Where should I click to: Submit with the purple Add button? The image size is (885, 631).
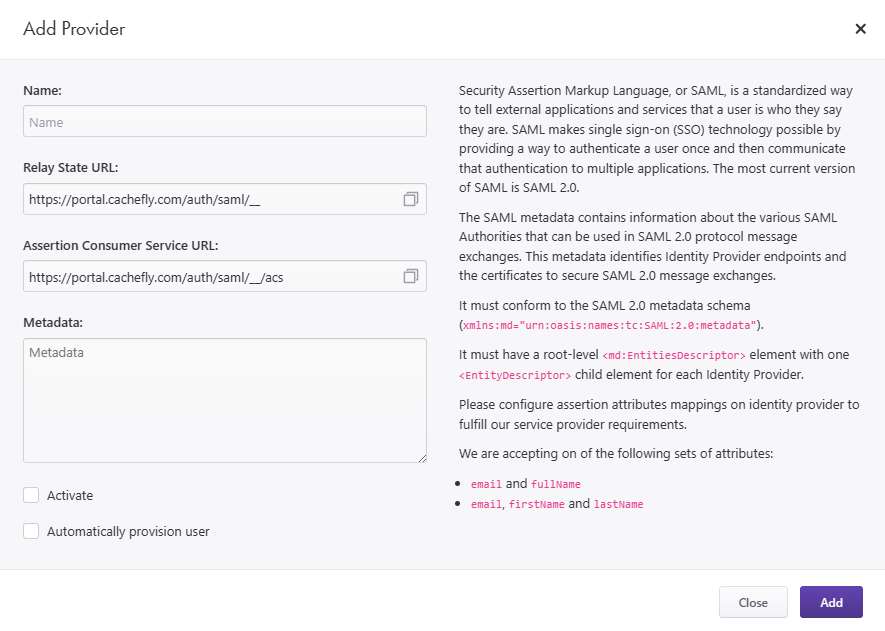pos(831,602)
